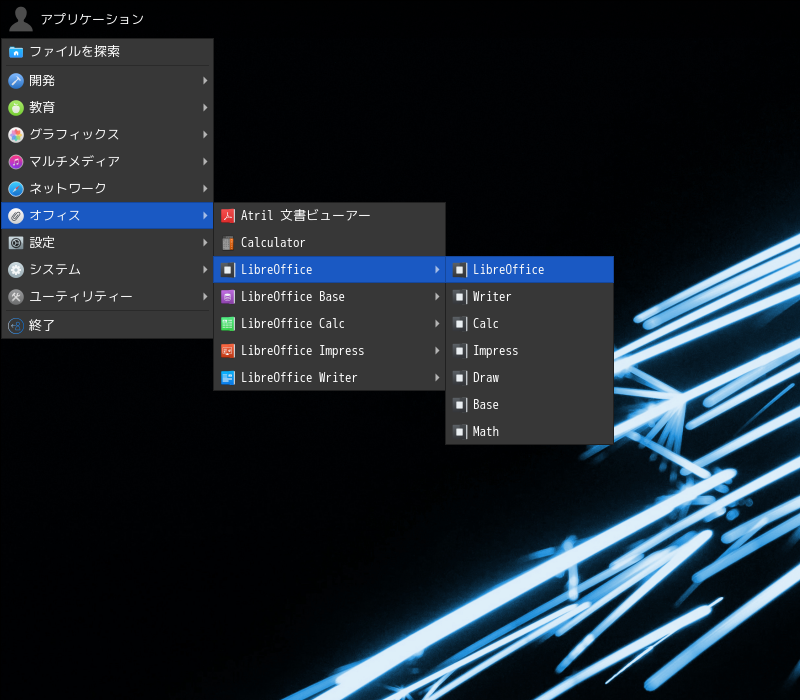Click the user silhouette icon in panel
Screen dimensions: 800x700
(x=20, y=19)
